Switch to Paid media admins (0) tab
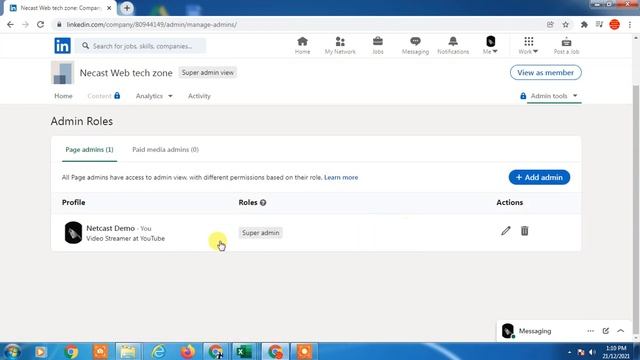640x360 pixels. pos(165,150)
